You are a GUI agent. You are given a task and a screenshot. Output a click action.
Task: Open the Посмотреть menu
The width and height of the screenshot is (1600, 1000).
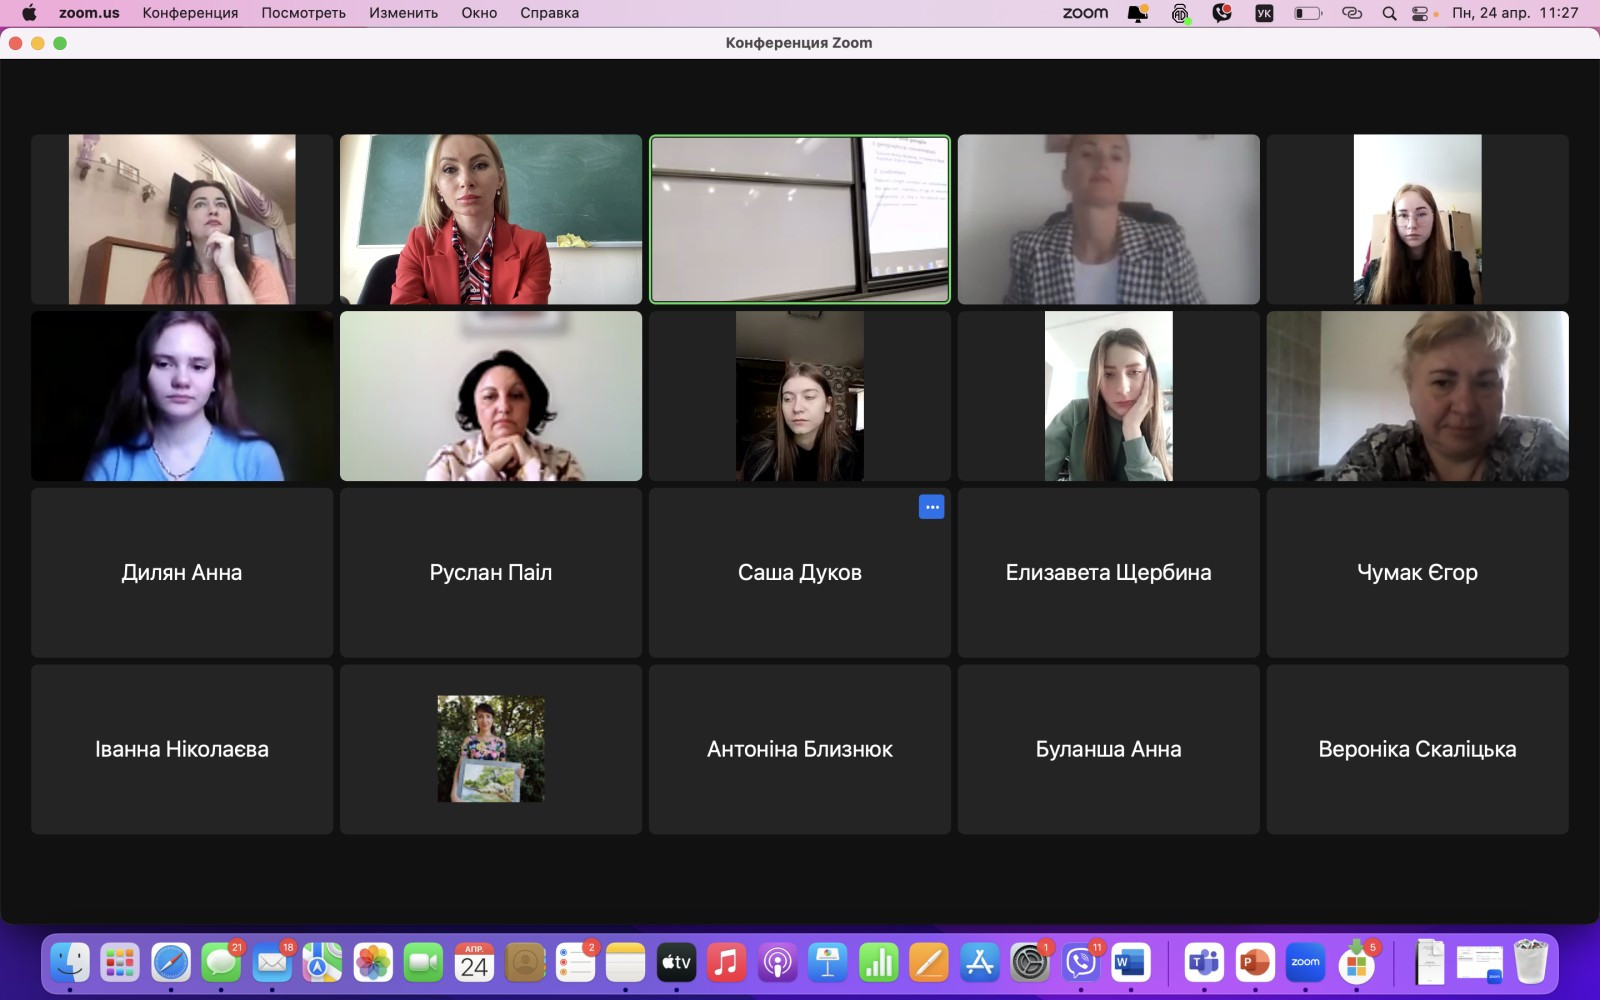[303, 13]
